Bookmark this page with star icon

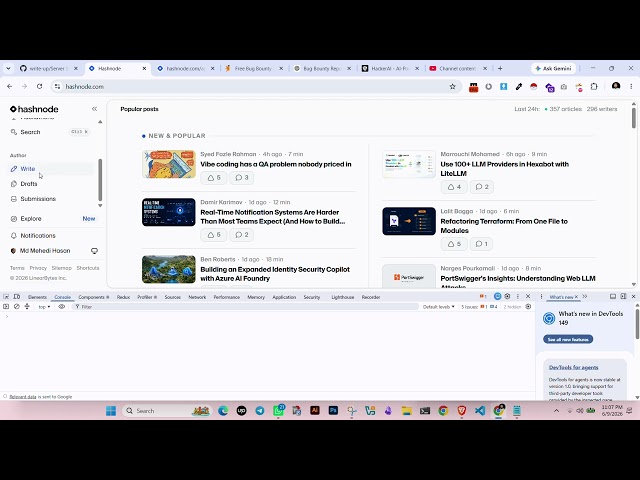452,87
